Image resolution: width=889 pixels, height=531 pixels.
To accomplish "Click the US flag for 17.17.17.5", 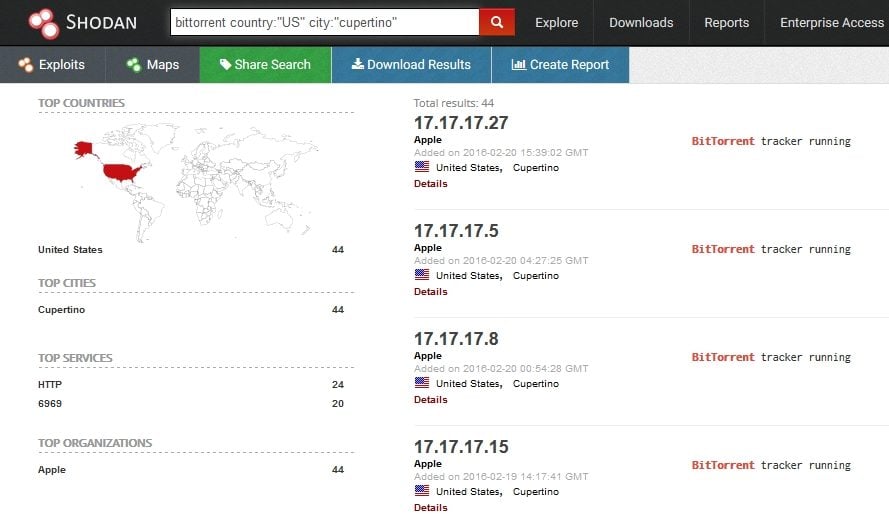I will (x=422, y=274).
